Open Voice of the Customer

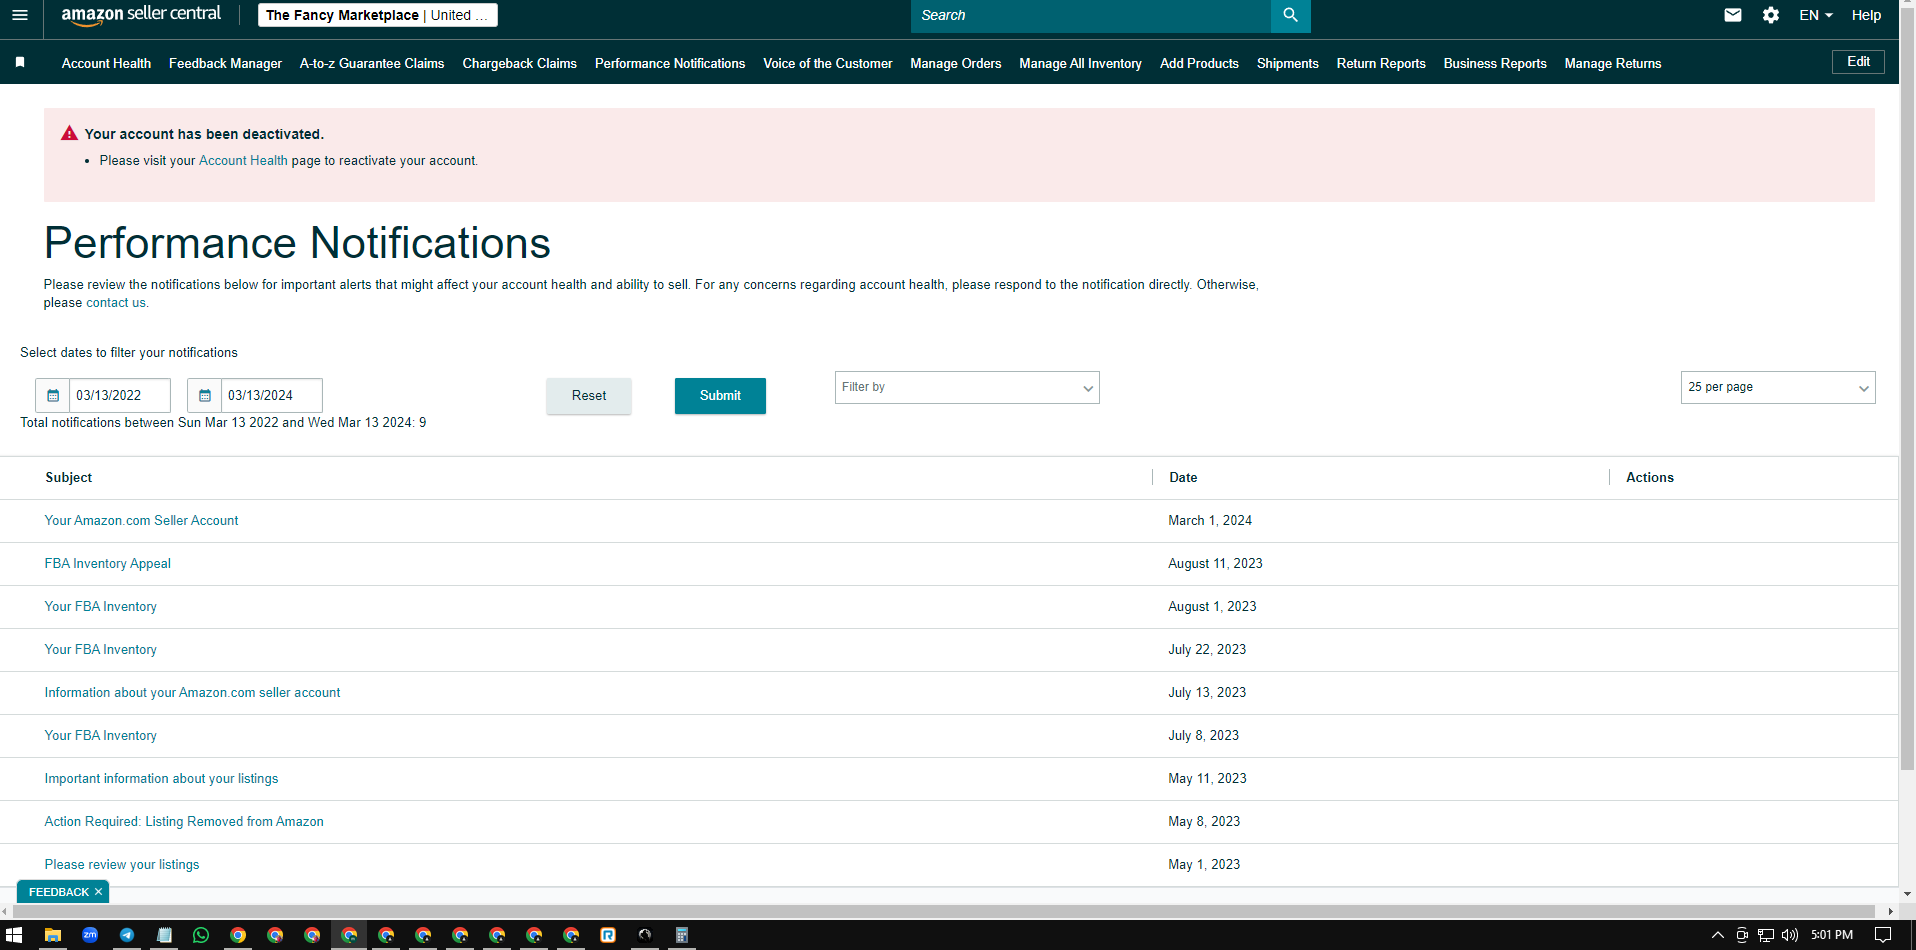click(828, 63)
